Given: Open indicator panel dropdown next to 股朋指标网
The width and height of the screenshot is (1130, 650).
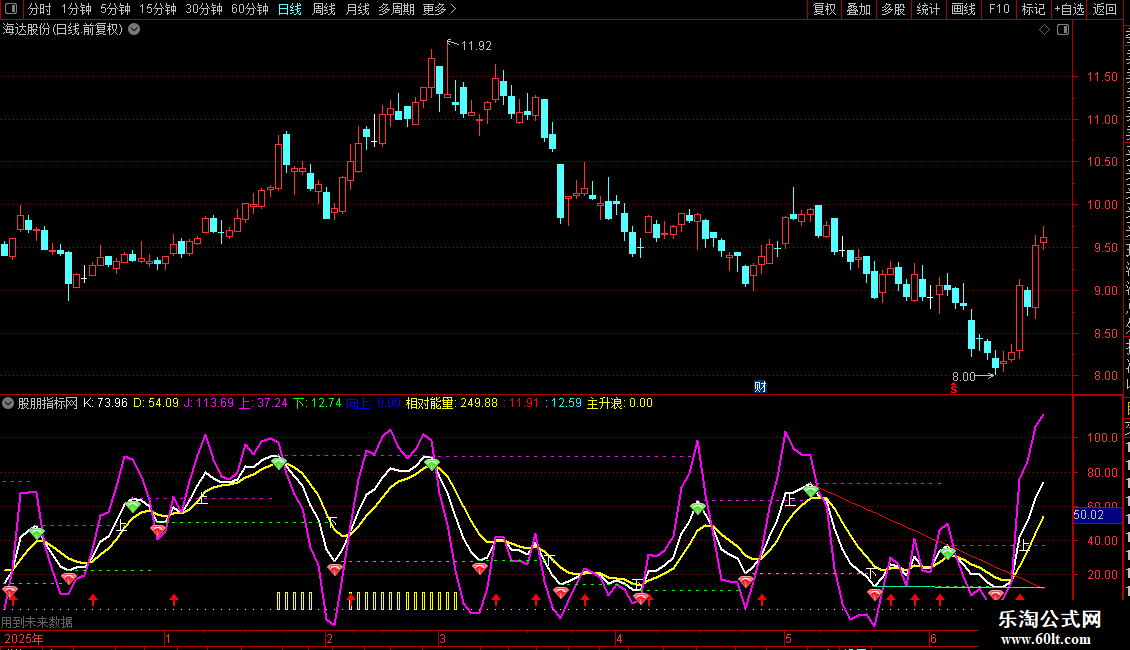Looking at the screenshot, I should click(x=8, y=404).
